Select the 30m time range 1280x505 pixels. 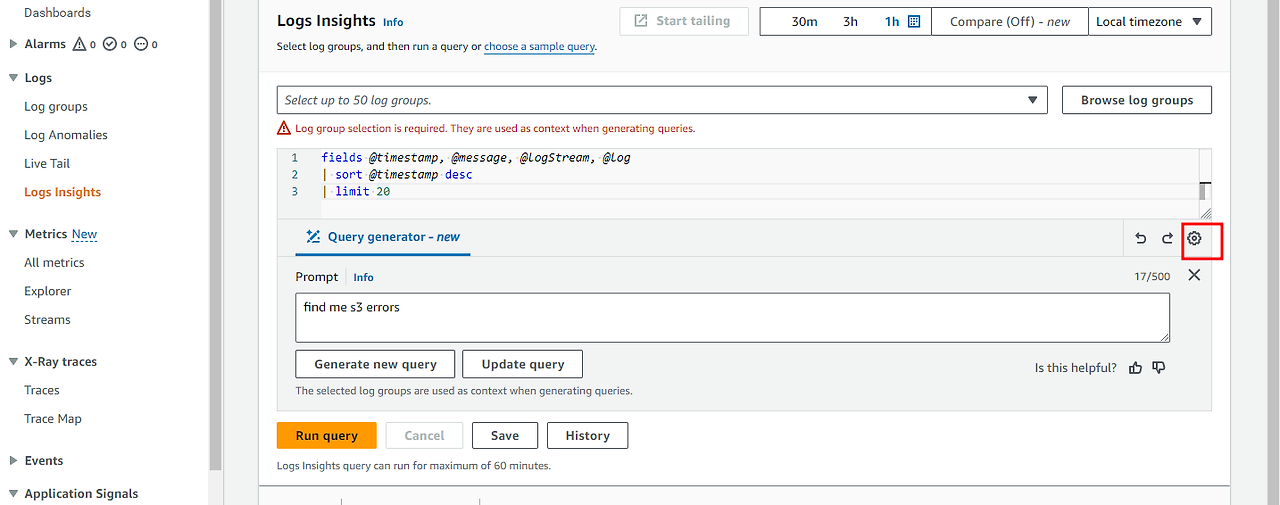click(x=804, y=21)
